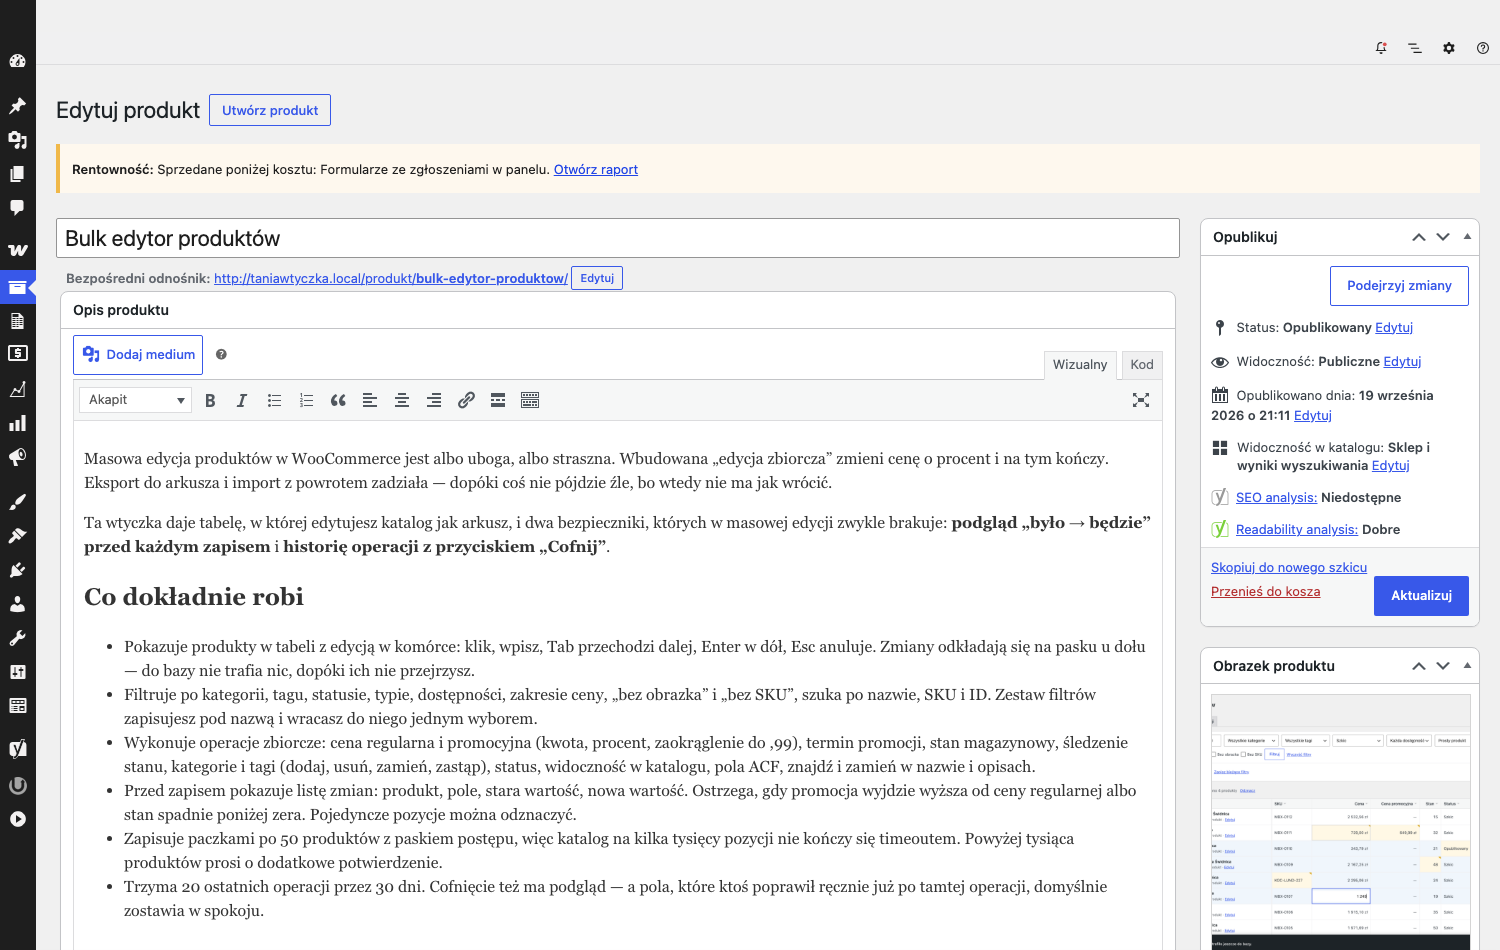The height and width of the screenshot is (950, 1500).
Task: Move Obrazek produktu panel up
Action: (1419, 666)
